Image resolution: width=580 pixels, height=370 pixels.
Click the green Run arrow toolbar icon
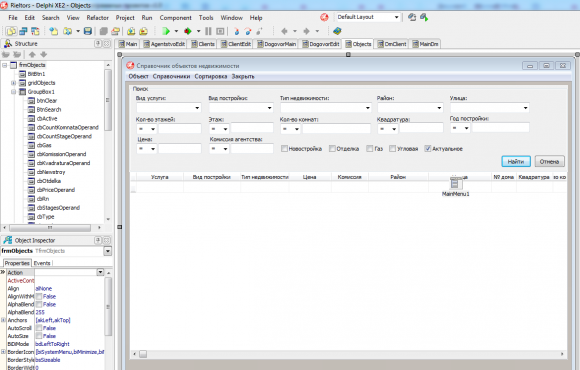[x=166, y=31]
